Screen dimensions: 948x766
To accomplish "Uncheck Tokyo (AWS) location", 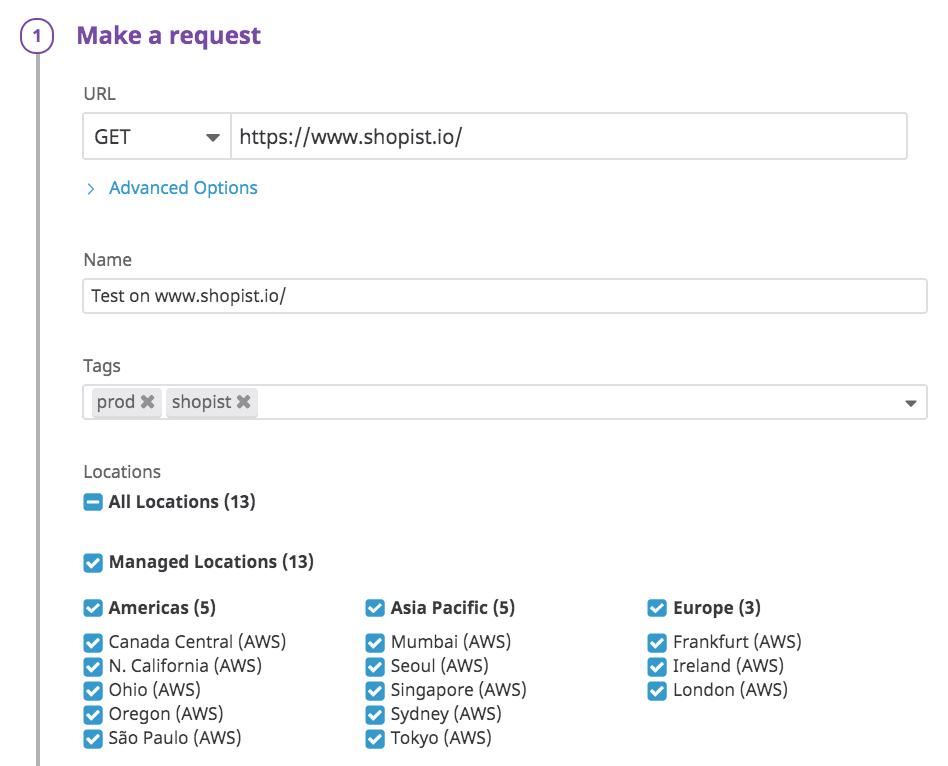I will click(x=375, y=739).
